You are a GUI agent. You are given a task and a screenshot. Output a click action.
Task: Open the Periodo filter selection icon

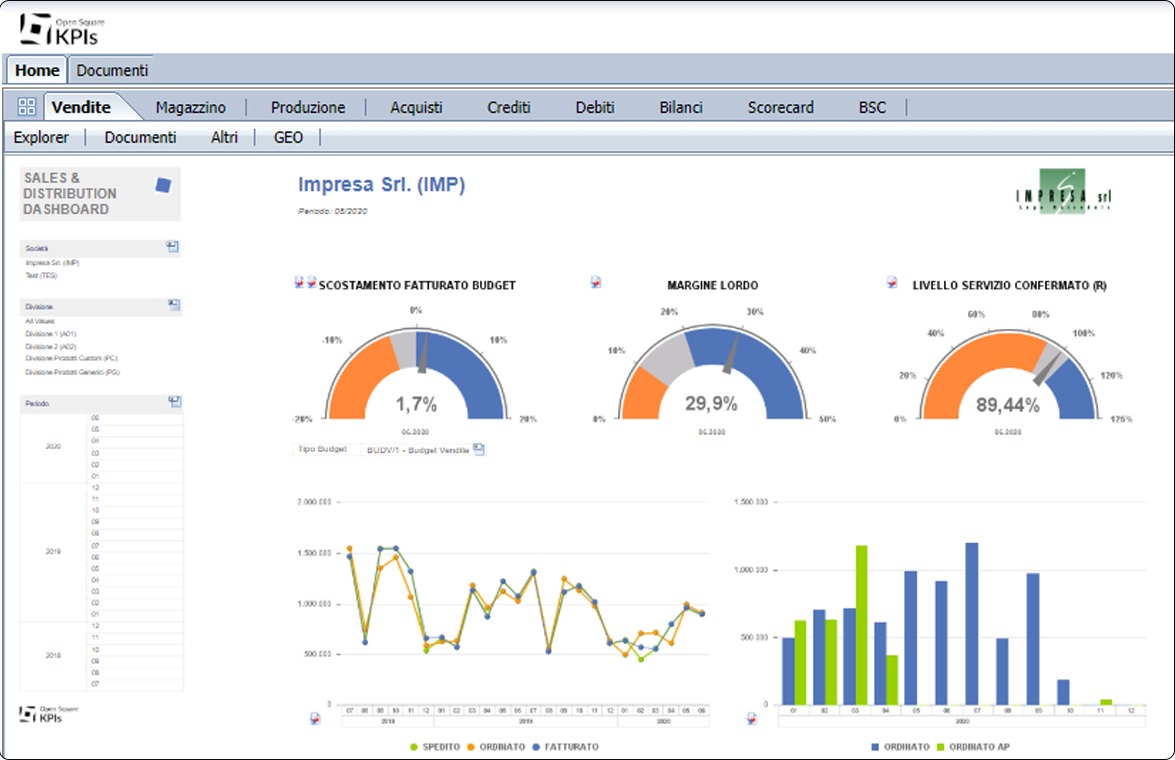tap(175, 402)
